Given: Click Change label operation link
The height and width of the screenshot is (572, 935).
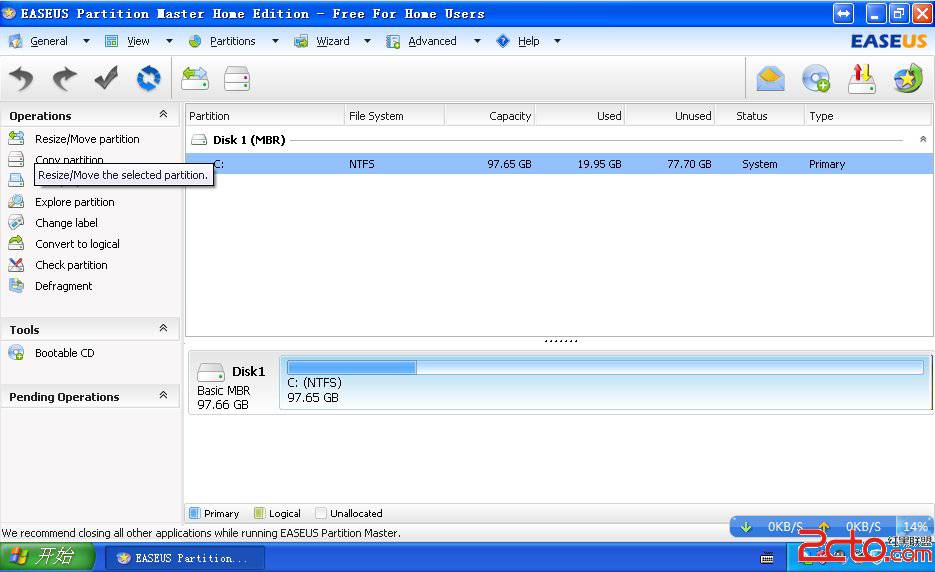Looking at the screenshot, I should (x=66, y=223).
